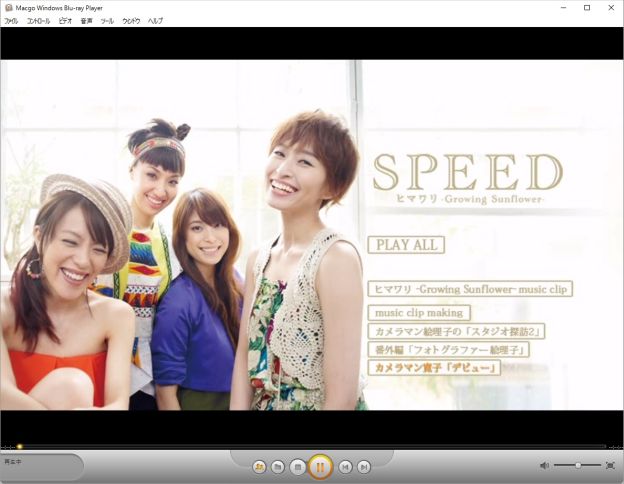Screen dimensions: 624x484
Task: Select highlighted カメラマン寛子「デビュー」 entry
Action: pos(434,368)
